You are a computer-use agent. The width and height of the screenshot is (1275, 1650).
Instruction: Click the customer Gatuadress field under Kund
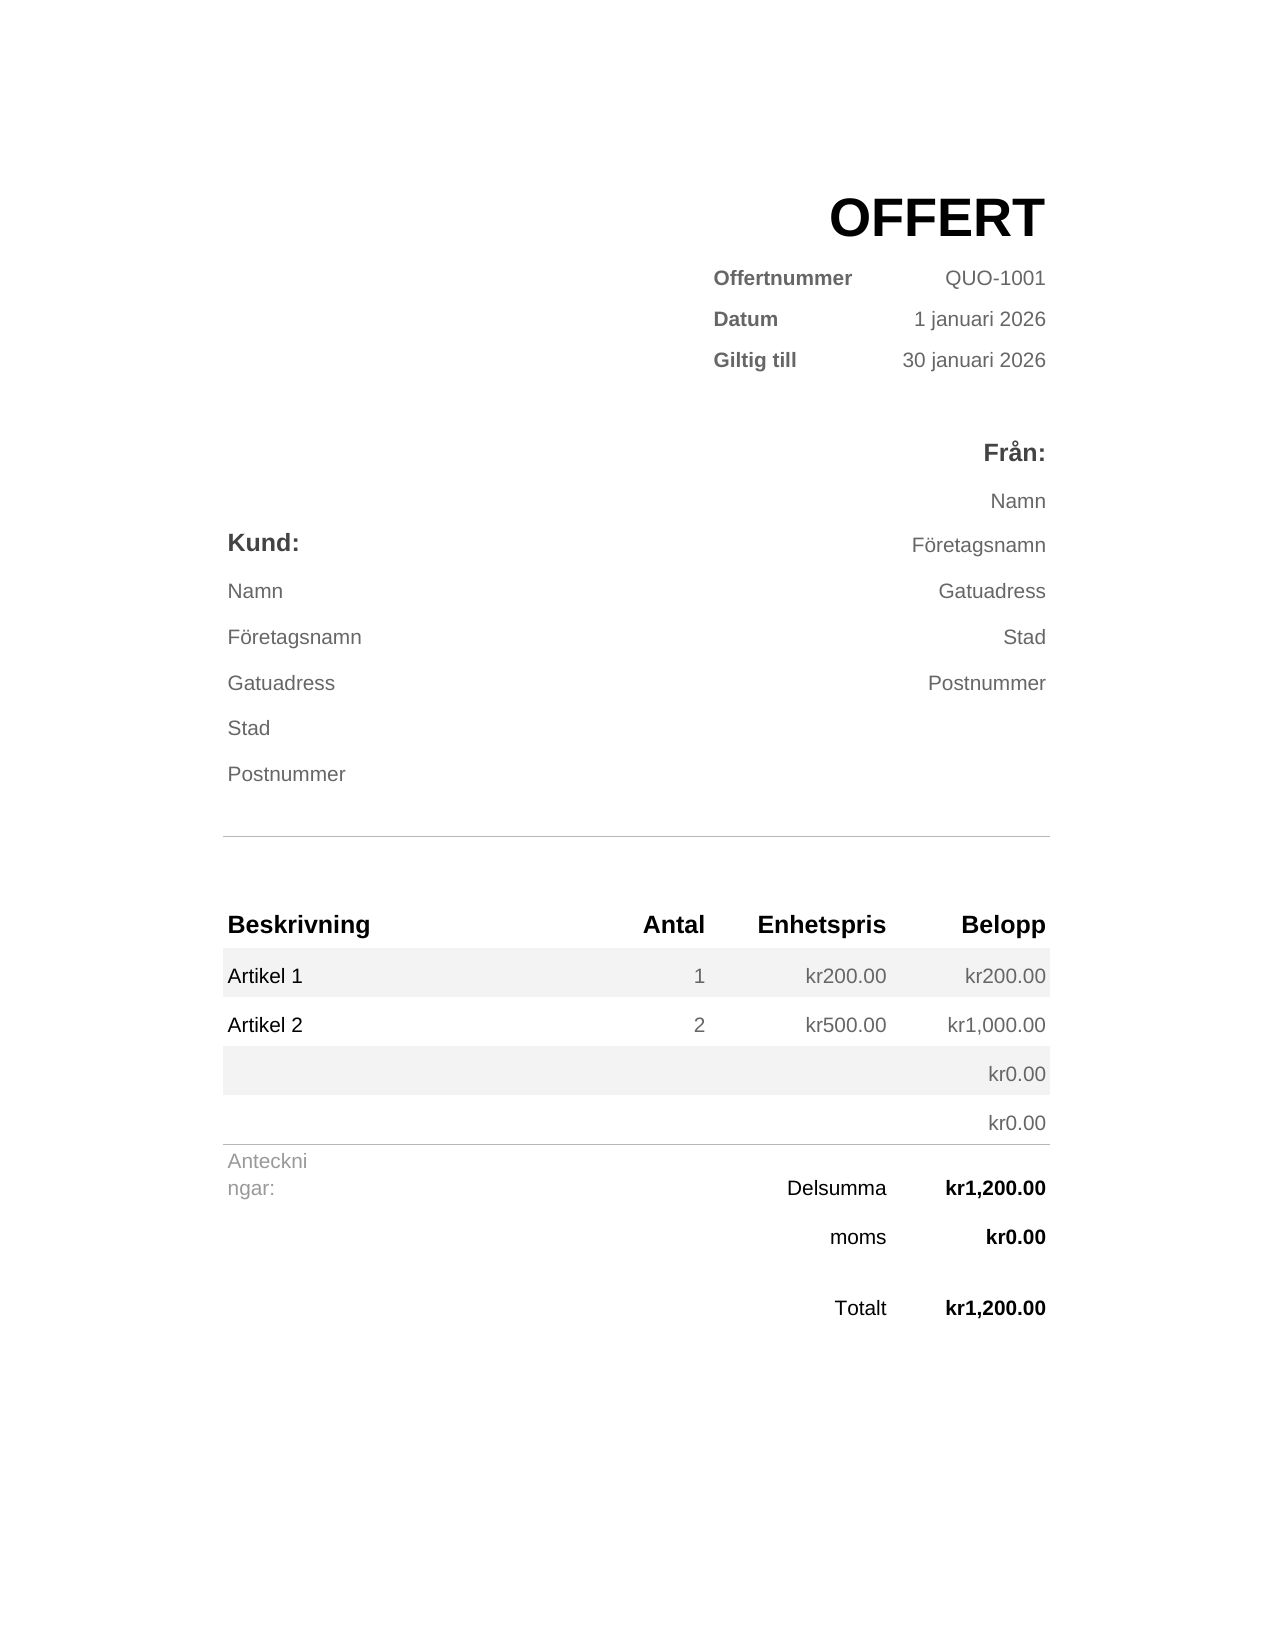(281, 683)
